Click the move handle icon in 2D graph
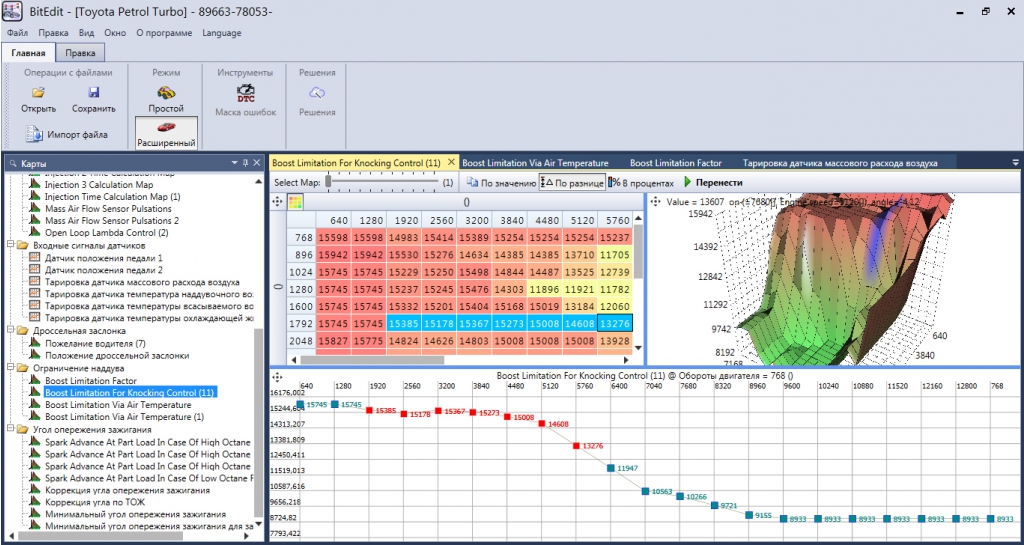 (277, 377)
